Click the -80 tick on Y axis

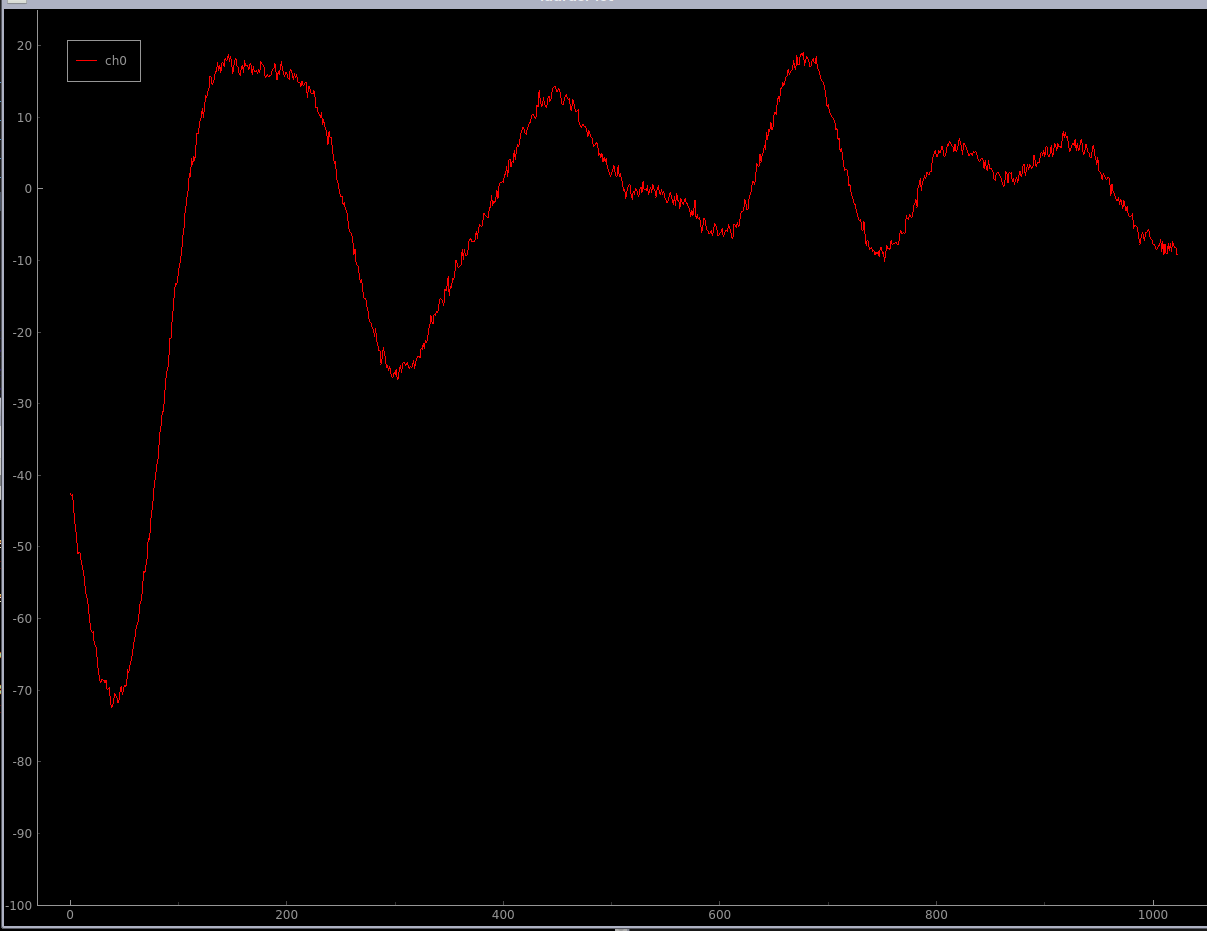21,762
